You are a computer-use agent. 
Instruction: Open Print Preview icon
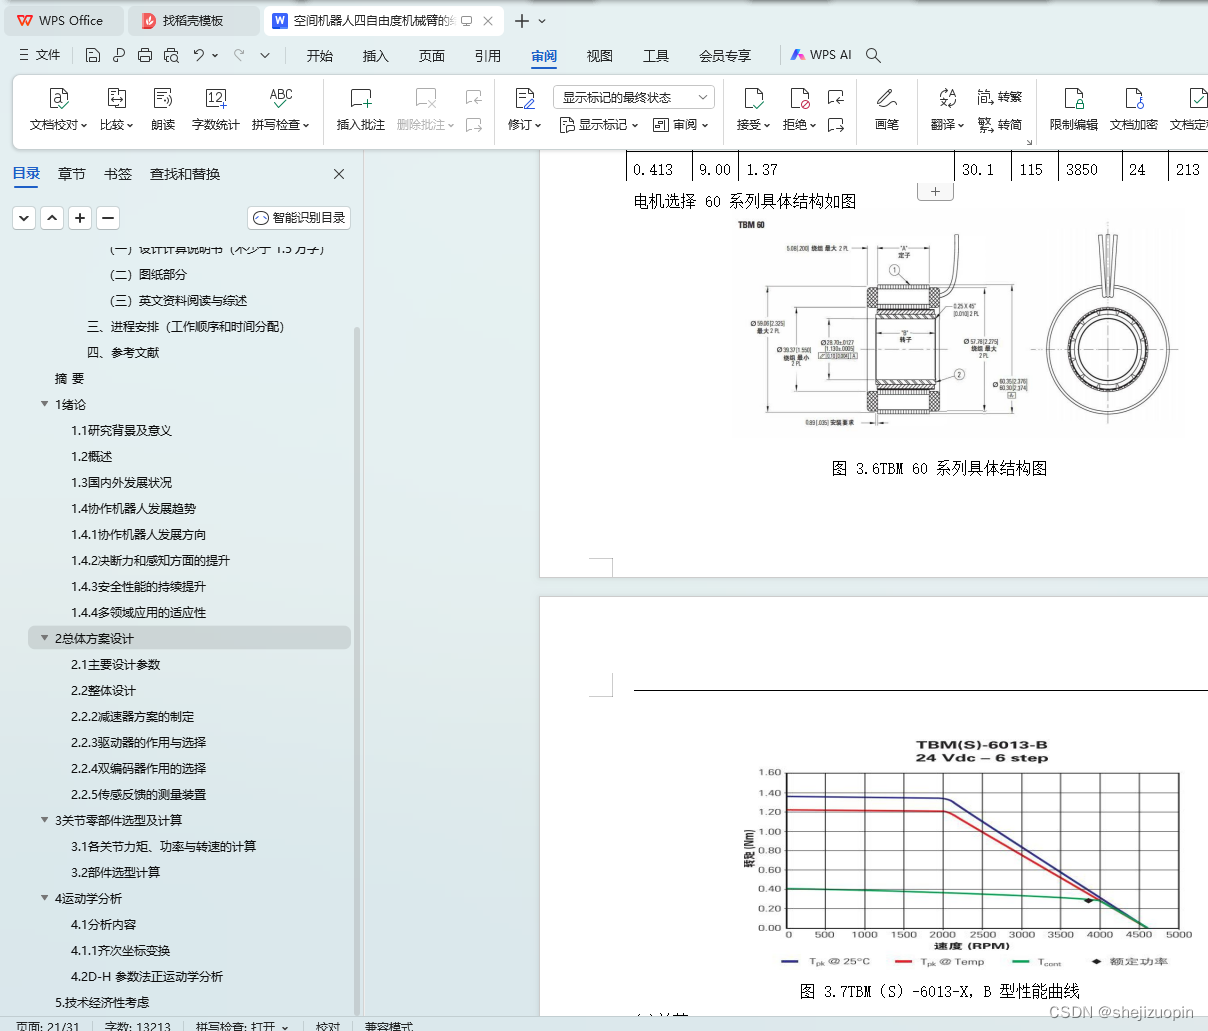(x=171, y=55)
